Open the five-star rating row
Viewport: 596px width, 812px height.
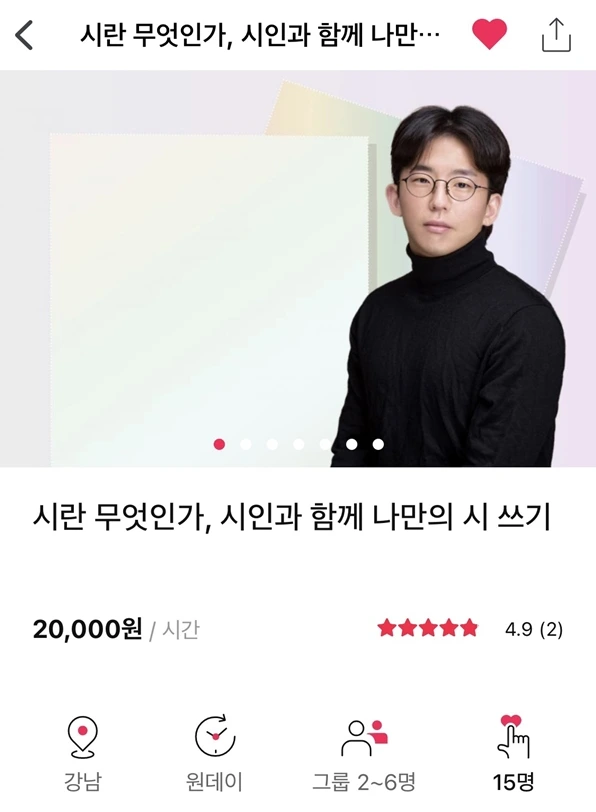[428, 629]
